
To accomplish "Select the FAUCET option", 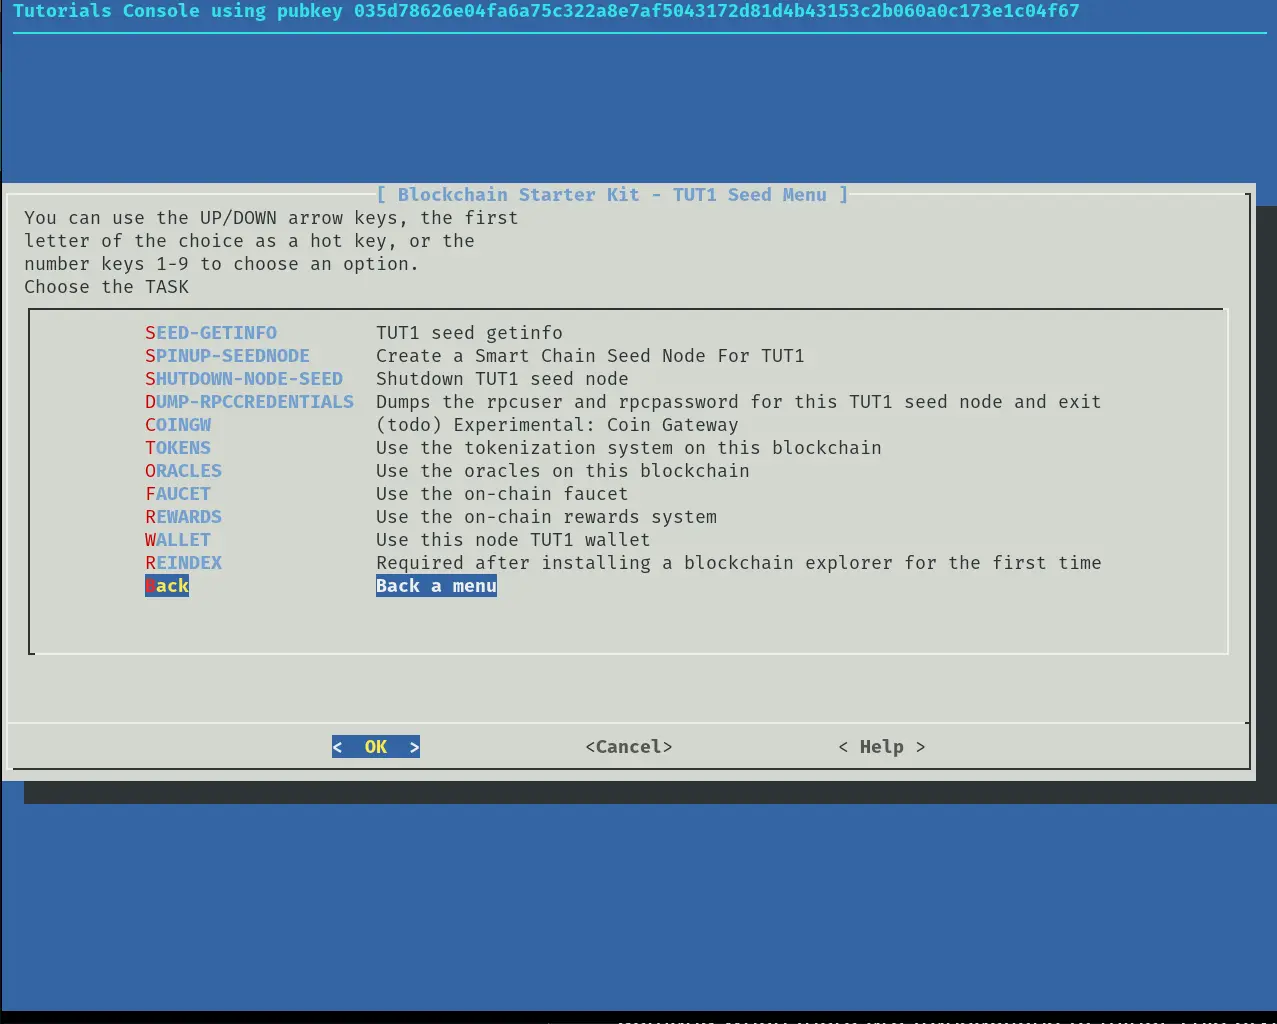I will pyautogui.click(x=178, y=494).
